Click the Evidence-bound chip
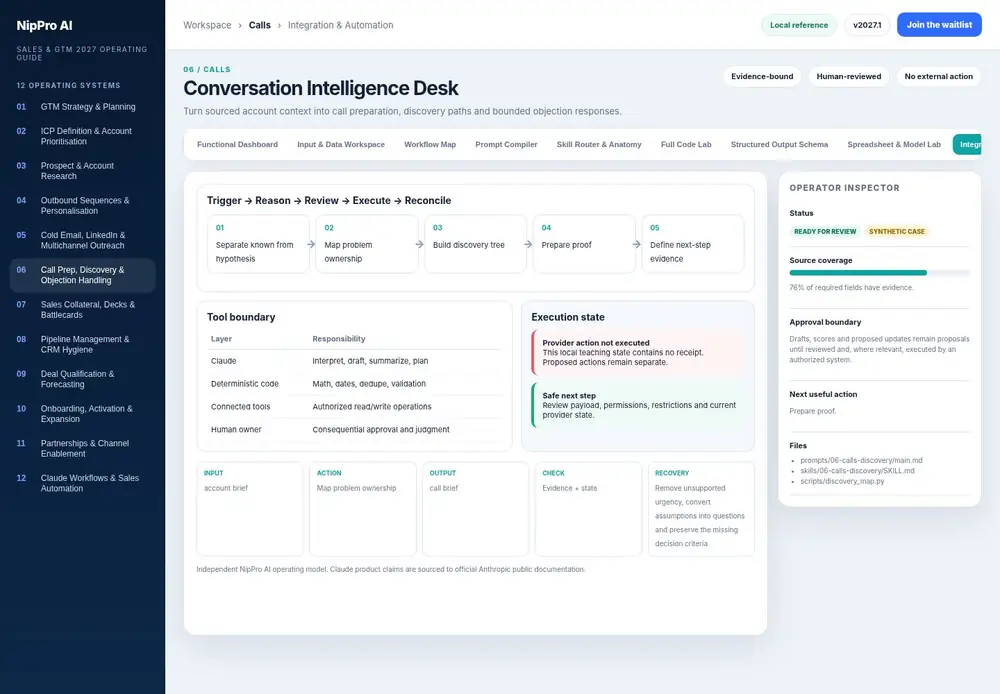 coord(762,77)
